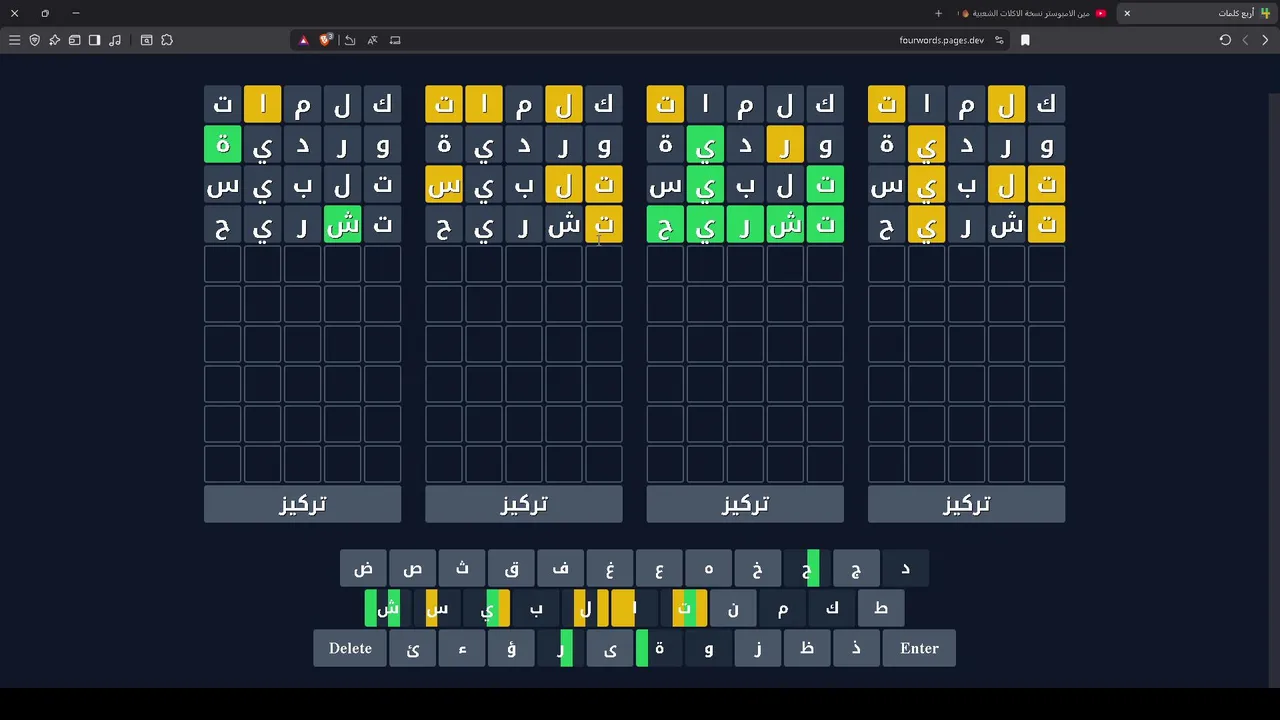Tap the ش key on the keyboard
The image size is (1280, 720).
click(x=388, y=608)
